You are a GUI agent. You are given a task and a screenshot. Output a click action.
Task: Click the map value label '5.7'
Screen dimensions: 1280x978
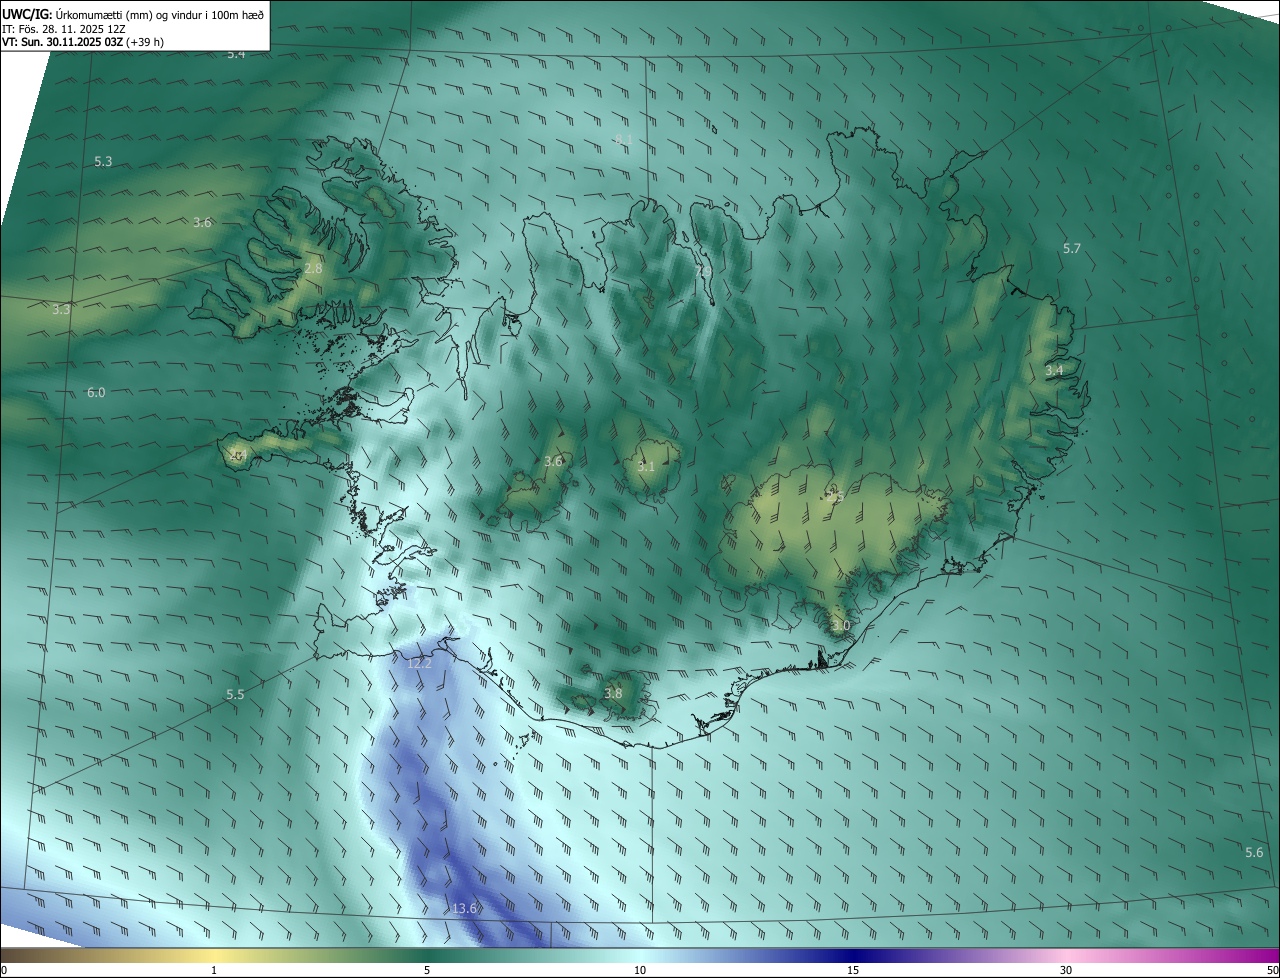(1072, 248)
